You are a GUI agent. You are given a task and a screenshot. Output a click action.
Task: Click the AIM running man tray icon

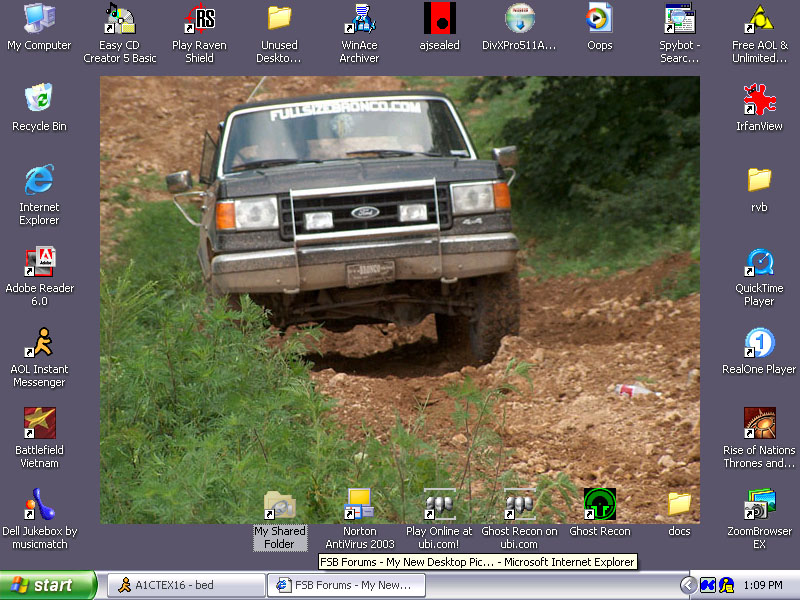726,585
